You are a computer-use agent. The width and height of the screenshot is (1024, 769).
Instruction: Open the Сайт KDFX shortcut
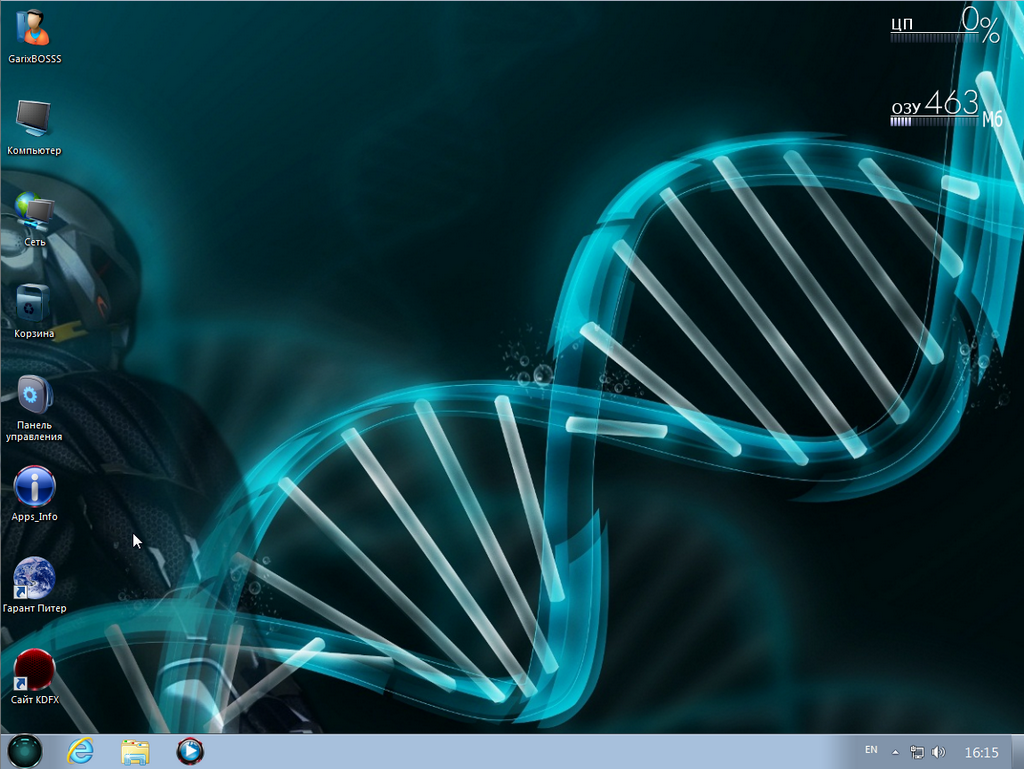34,676
